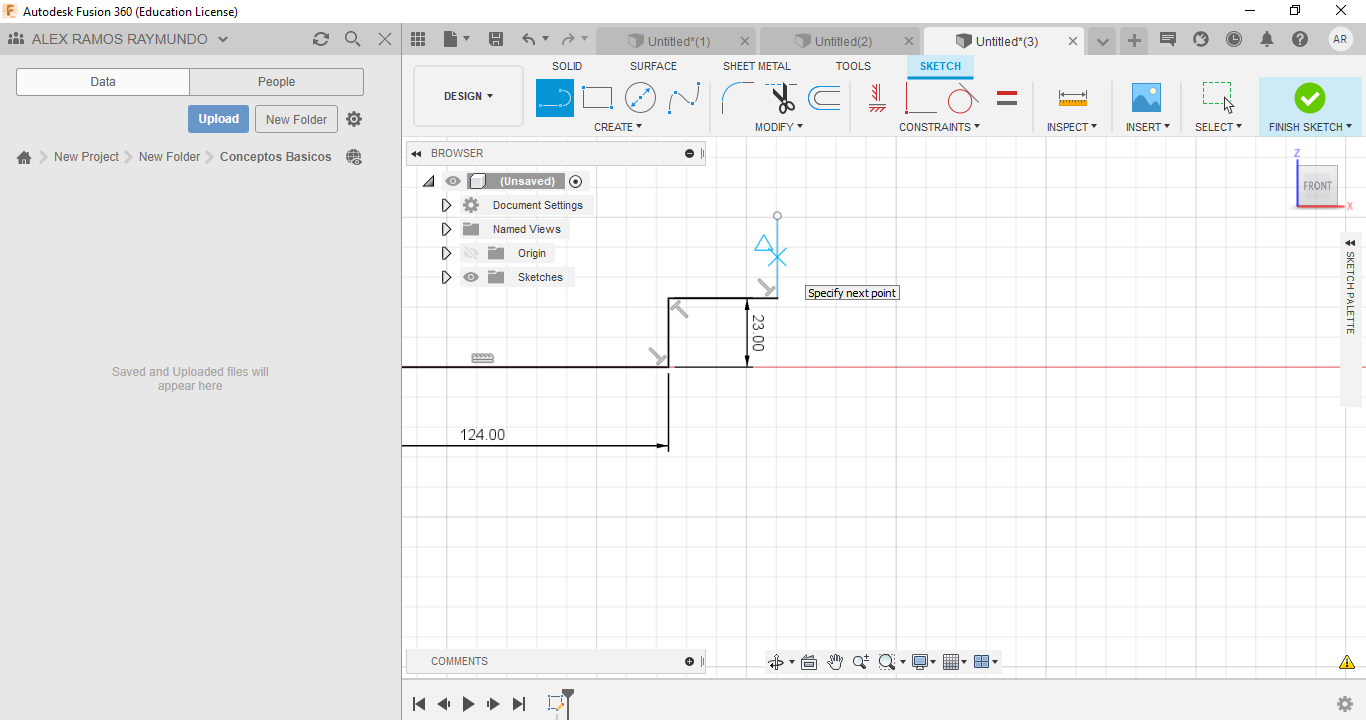The width and height of the screenshot is (1366, 720).
Task: Search in the data panel
Action: pos(352,39)
